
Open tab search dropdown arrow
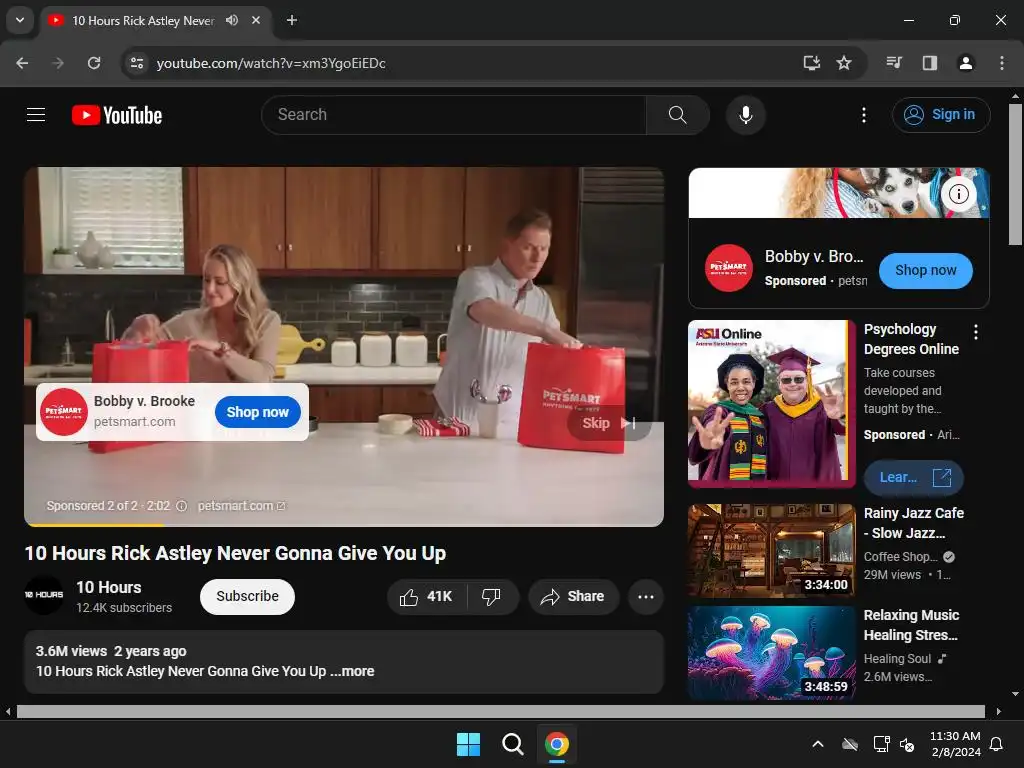pos(20,20)
